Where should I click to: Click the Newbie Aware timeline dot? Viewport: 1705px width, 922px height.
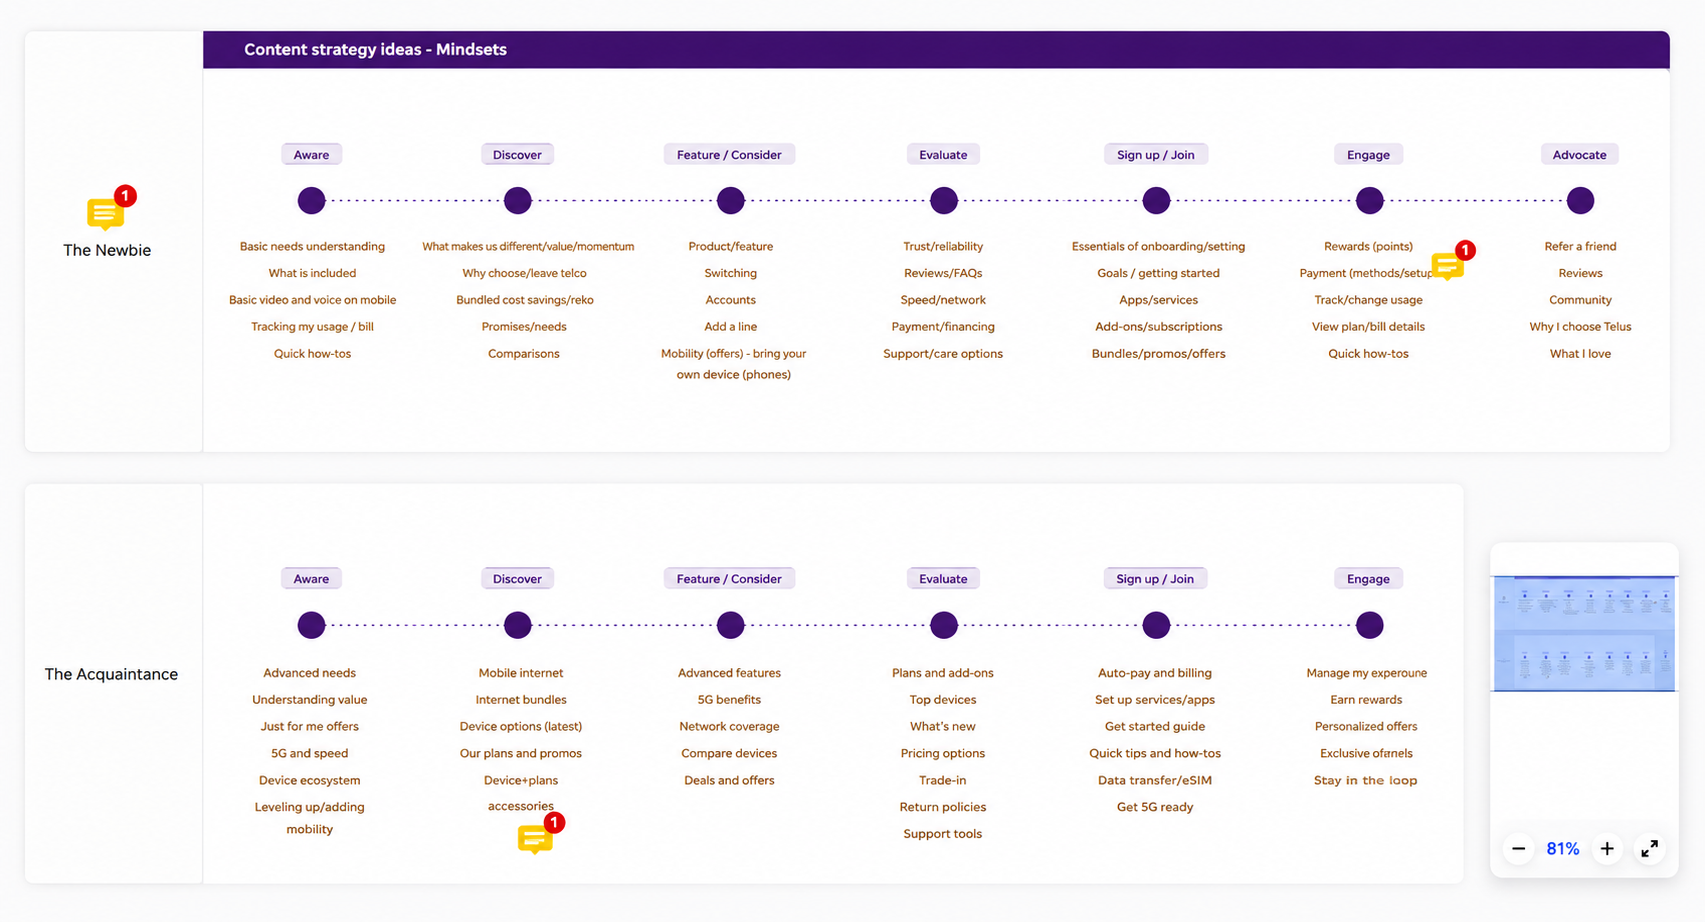311,200
